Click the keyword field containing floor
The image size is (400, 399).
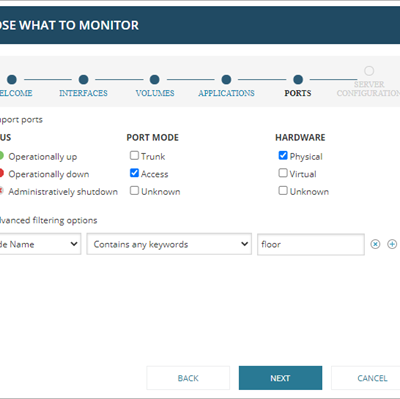(311, 244)
